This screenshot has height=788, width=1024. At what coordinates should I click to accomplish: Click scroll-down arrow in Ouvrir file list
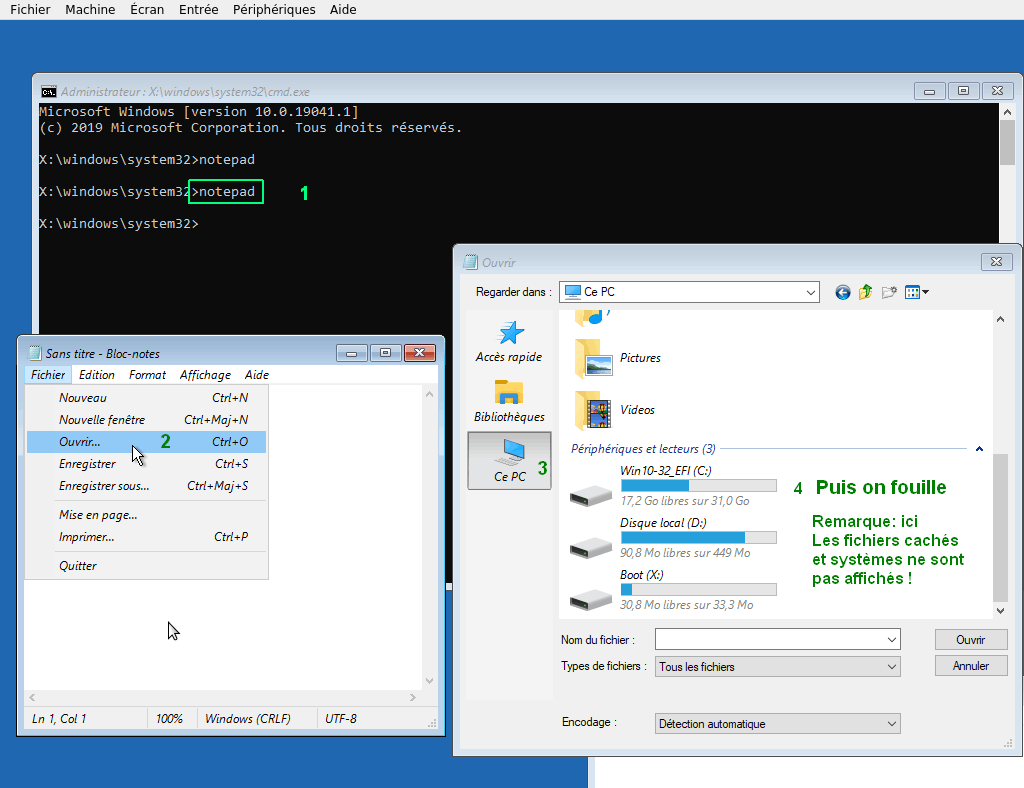[x=1000, y=610]
